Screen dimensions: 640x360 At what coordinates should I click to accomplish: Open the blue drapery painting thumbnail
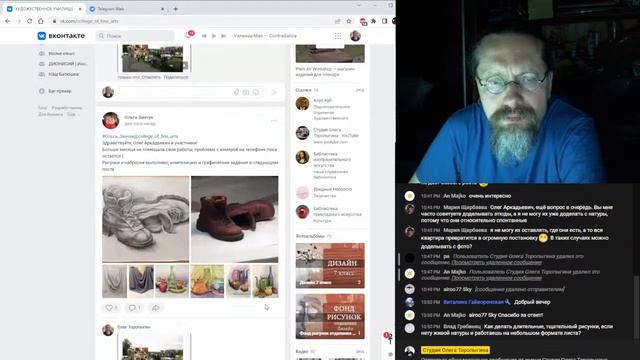141,281
